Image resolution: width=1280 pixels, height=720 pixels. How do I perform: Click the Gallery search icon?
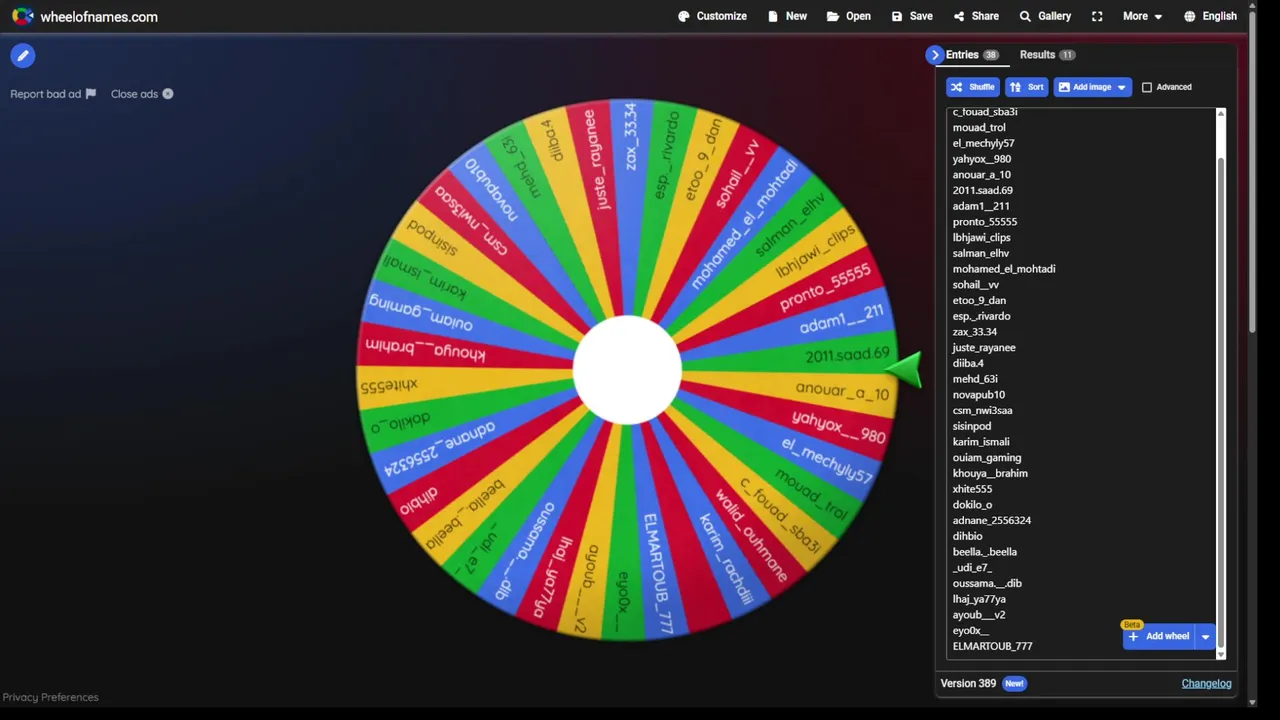tap(1025, 16)
